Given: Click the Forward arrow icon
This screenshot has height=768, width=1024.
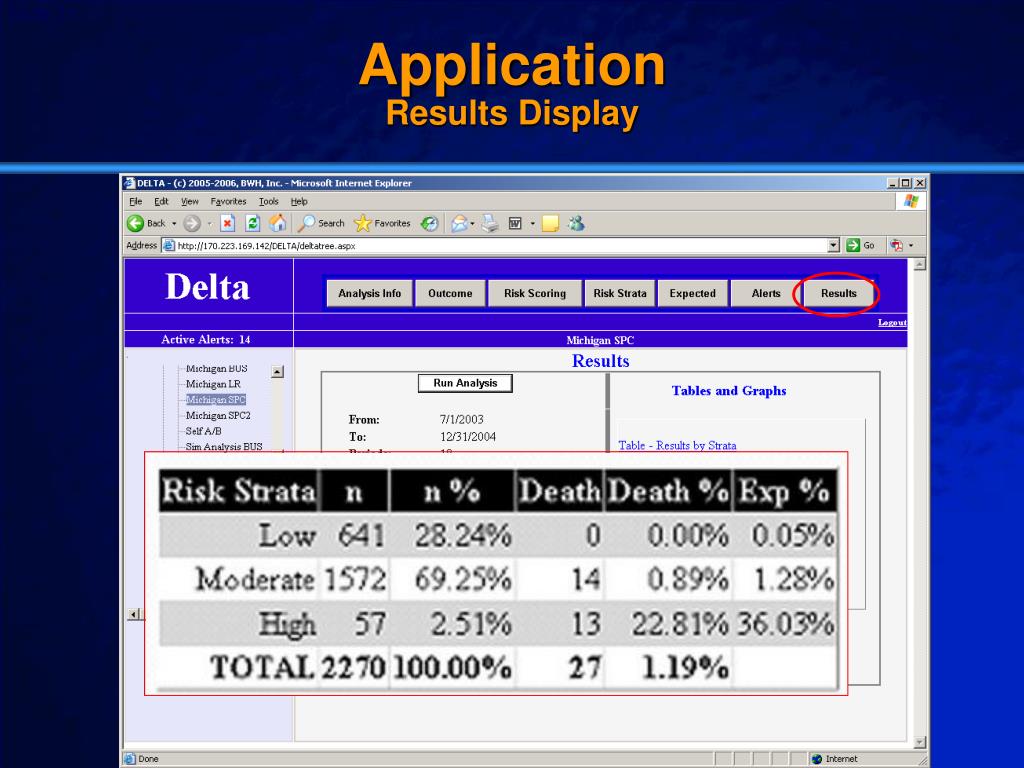Looking at the screenshot, I should point(191,223).
